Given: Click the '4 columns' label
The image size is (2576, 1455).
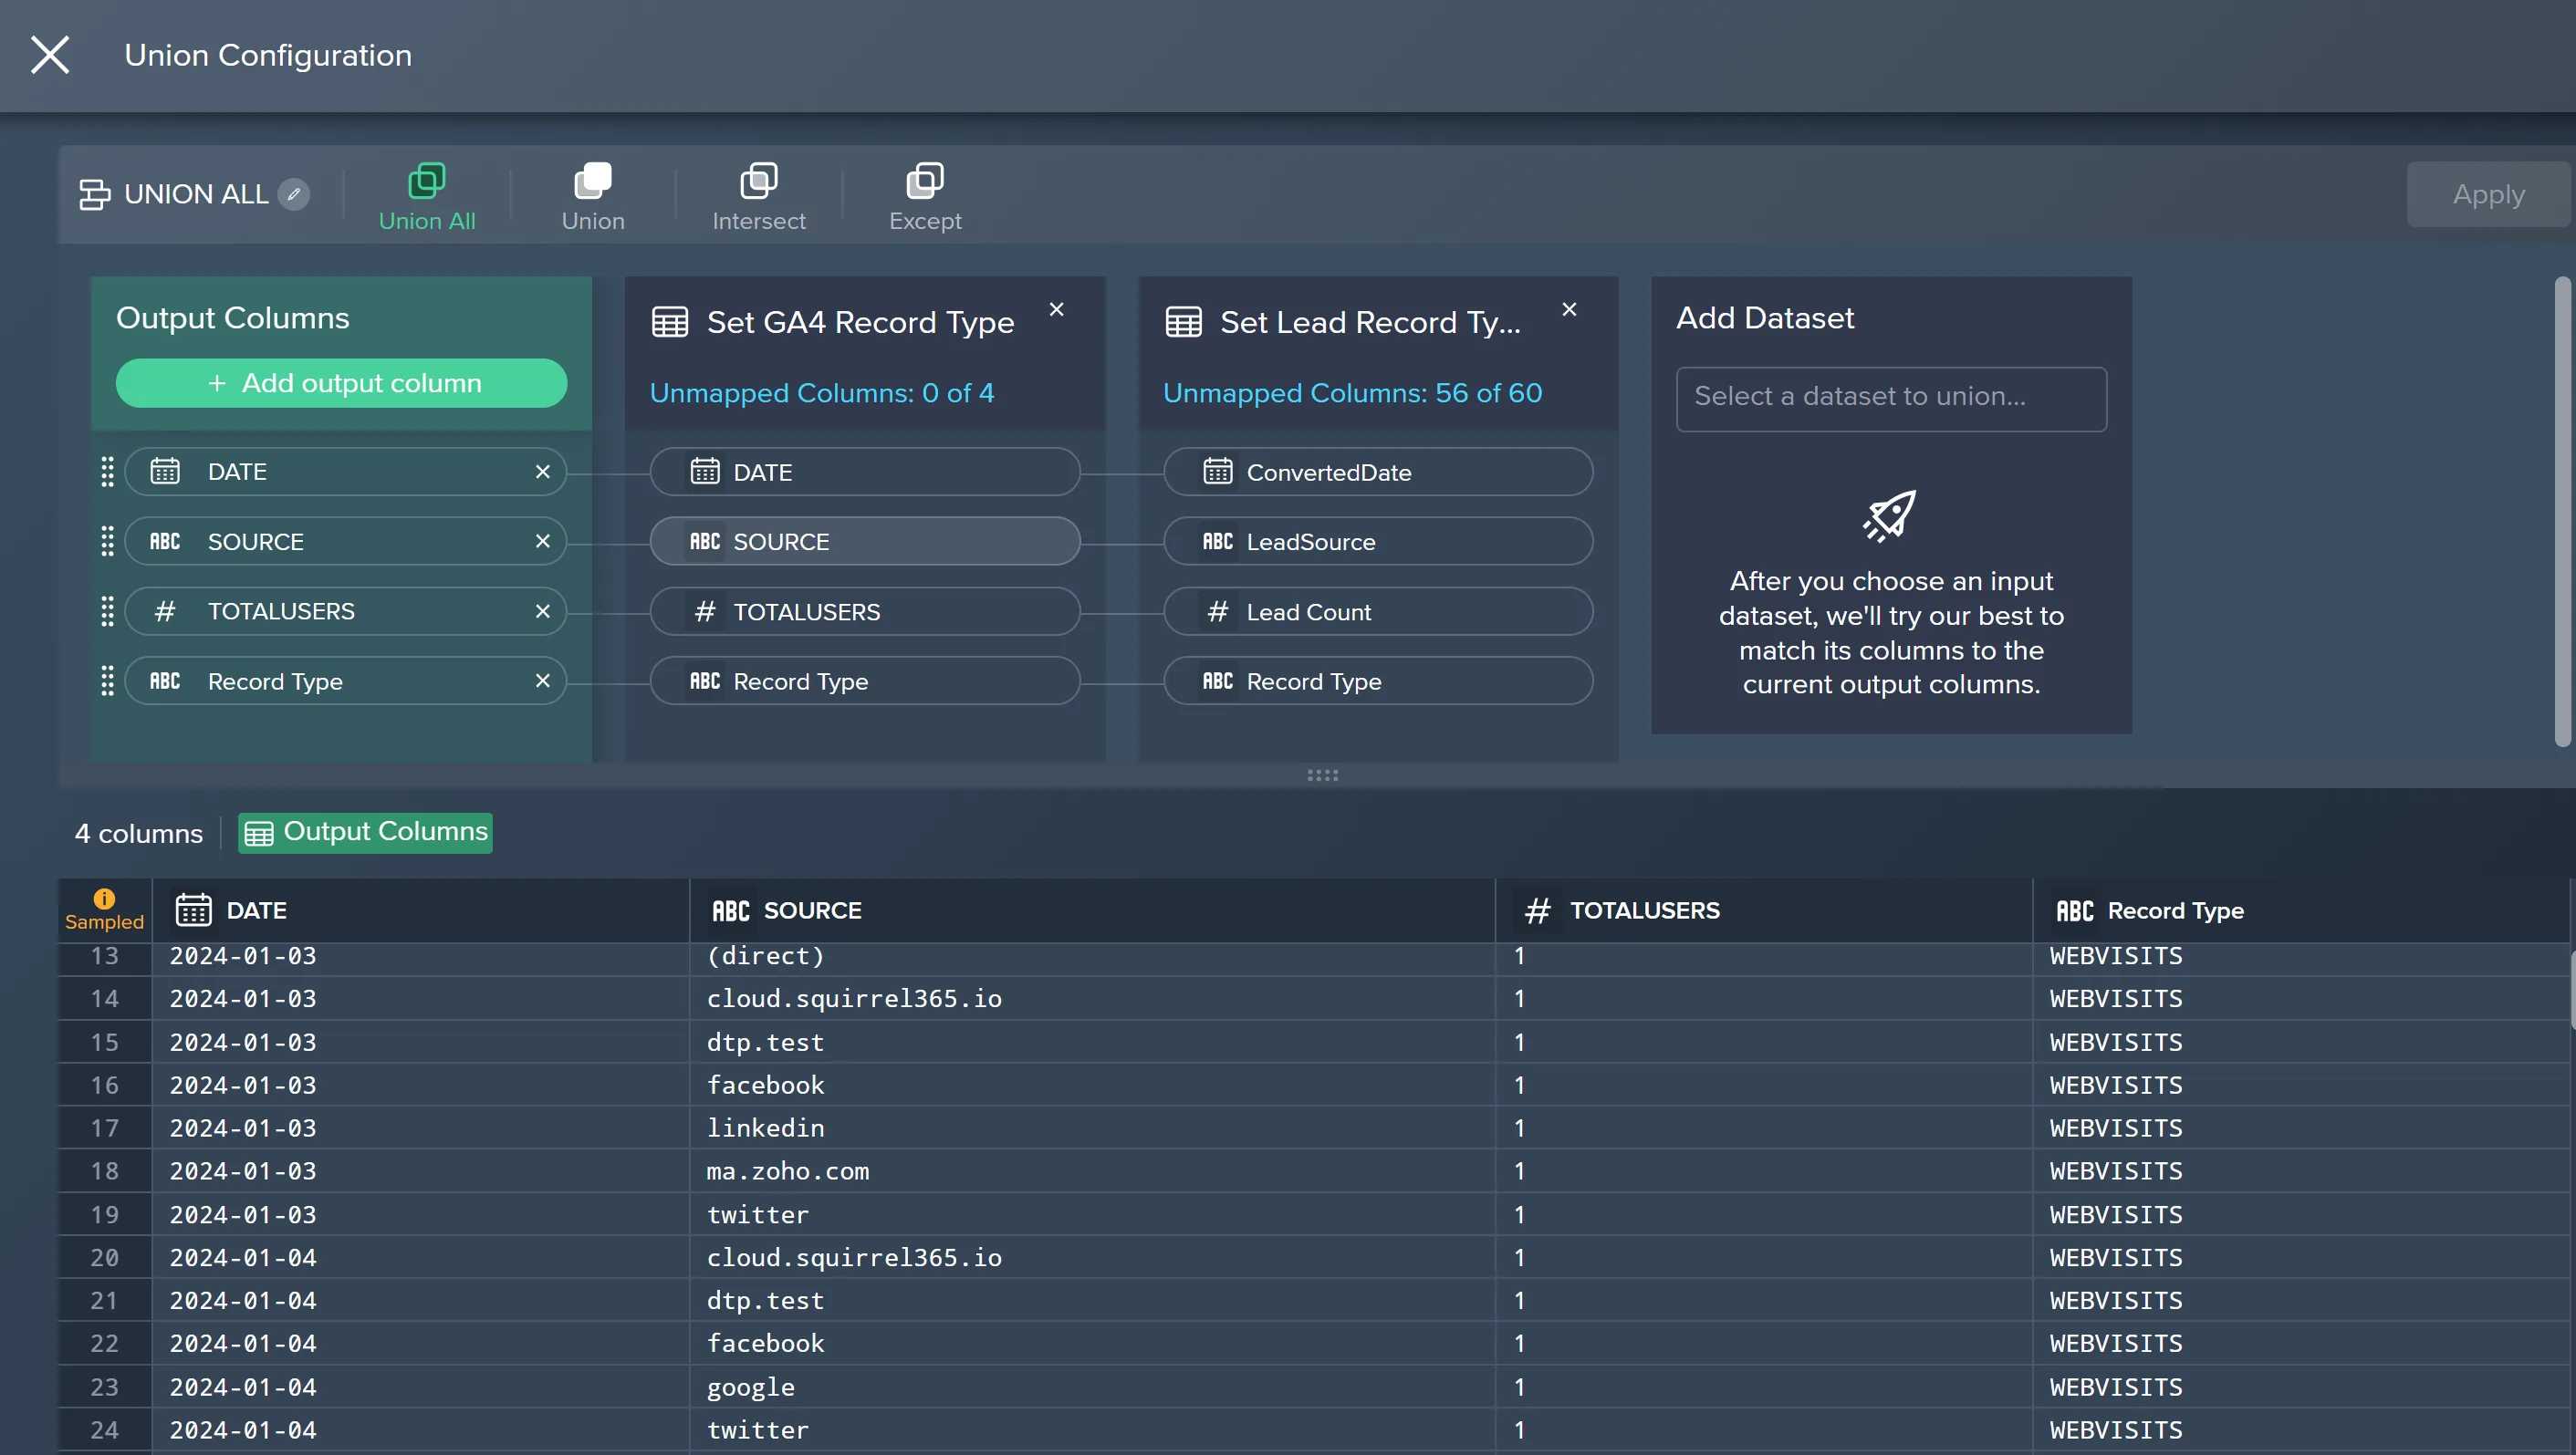Looking at the screenshot, I should [x=139, y=833].
